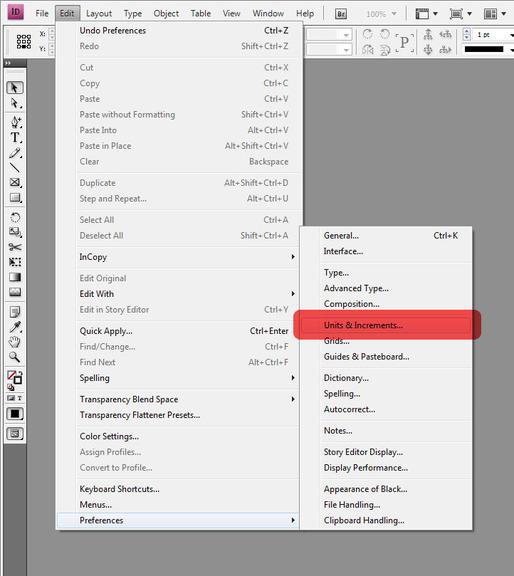Click the fill and stroke swatch
Image resolution: width=514 pixels, height=576 pixels.
pyautogui.click(x=15, y=377)
